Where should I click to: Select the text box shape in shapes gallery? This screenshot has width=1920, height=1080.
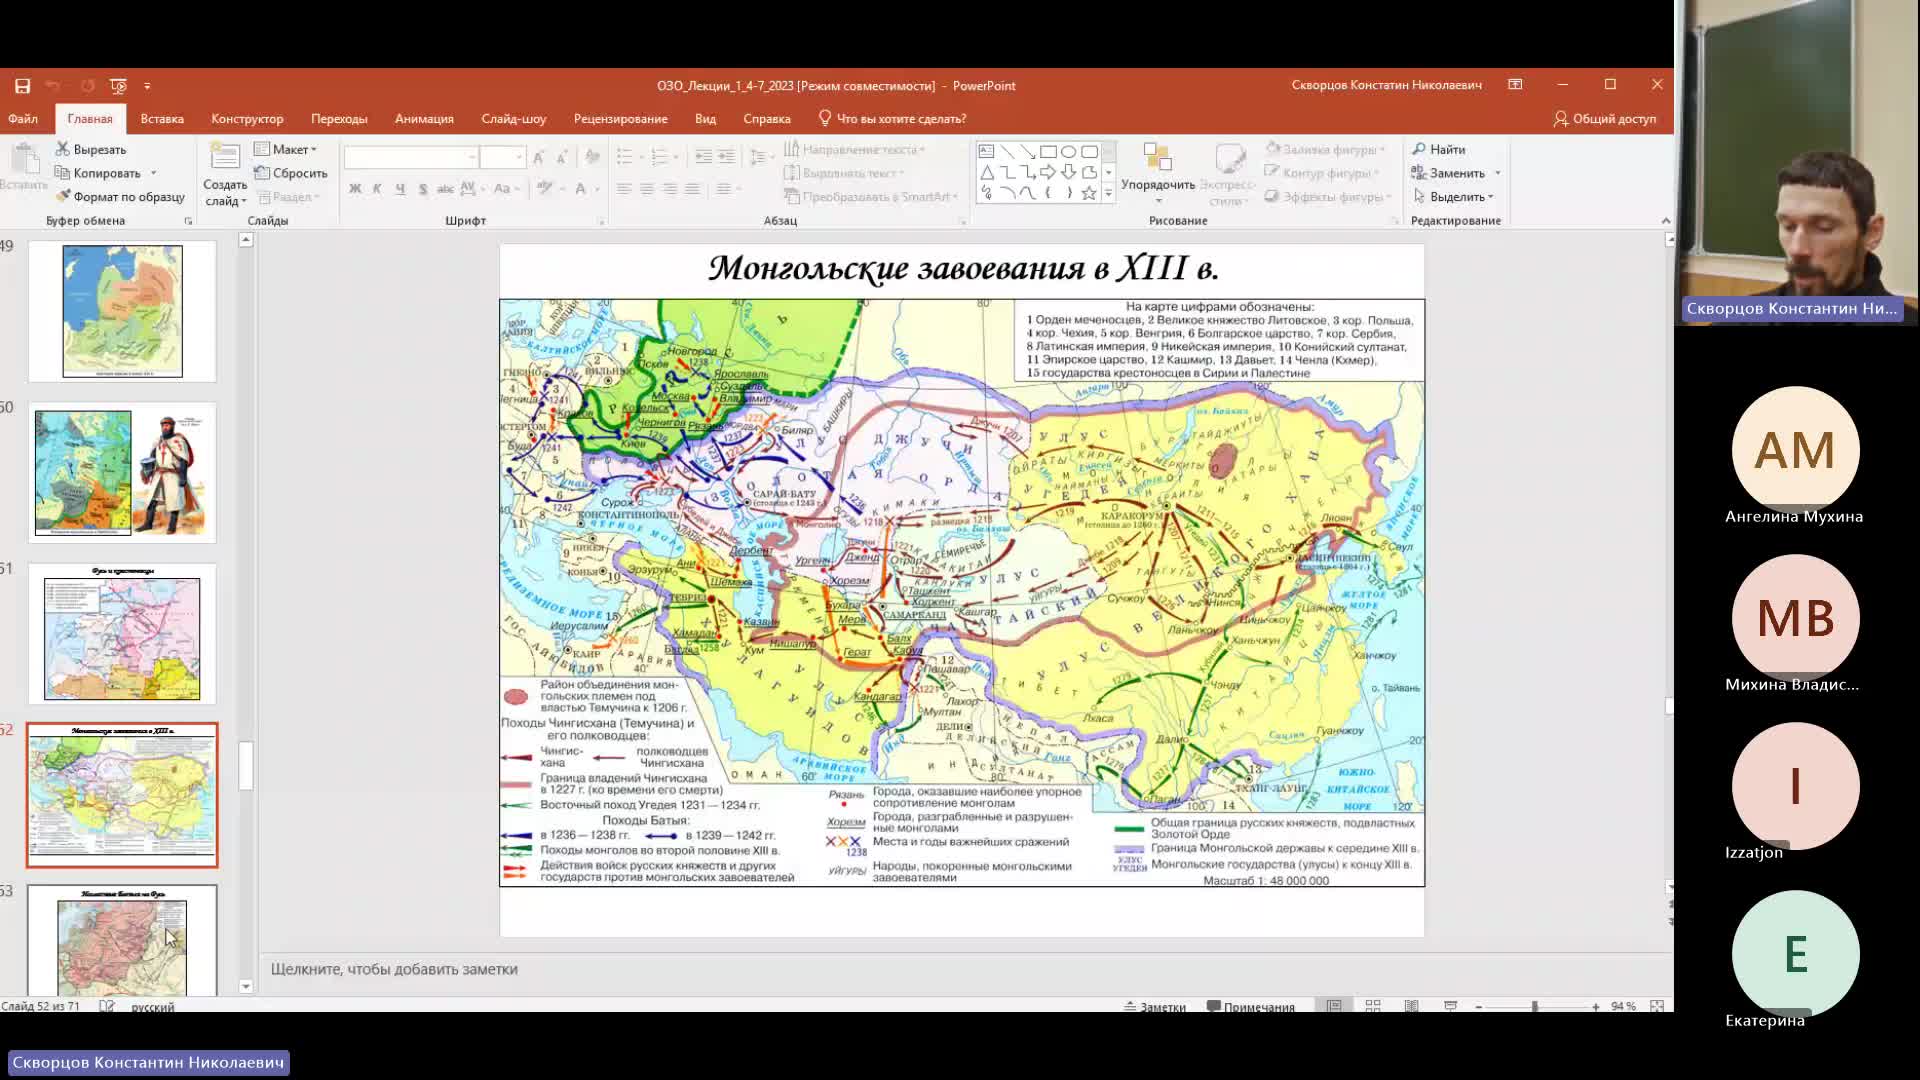[x=986, y=152]
